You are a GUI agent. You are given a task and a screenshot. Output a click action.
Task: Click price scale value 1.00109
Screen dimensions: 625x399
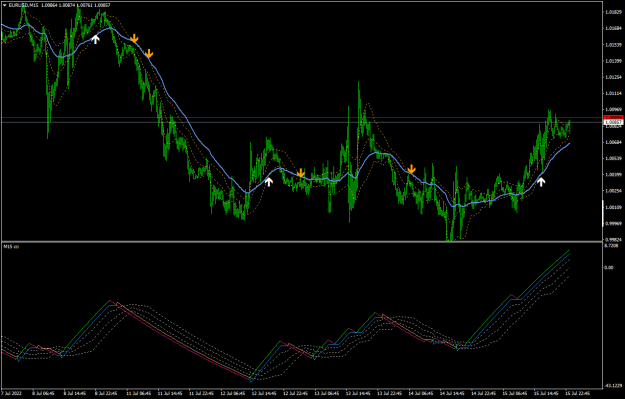click(613, 207)
